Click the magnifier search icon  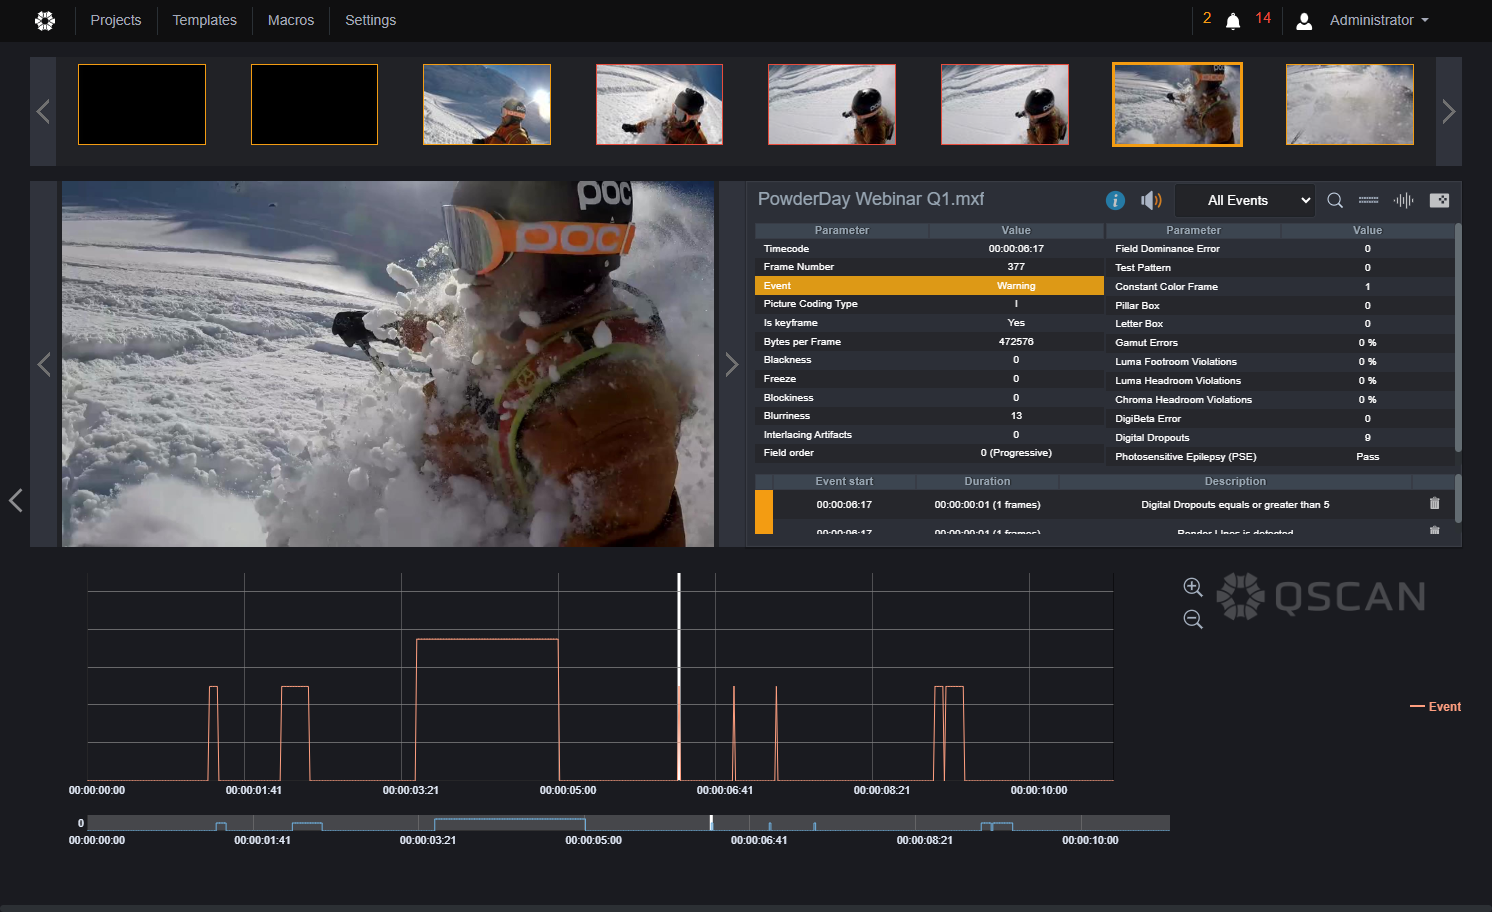click(x=1335, y=200)
